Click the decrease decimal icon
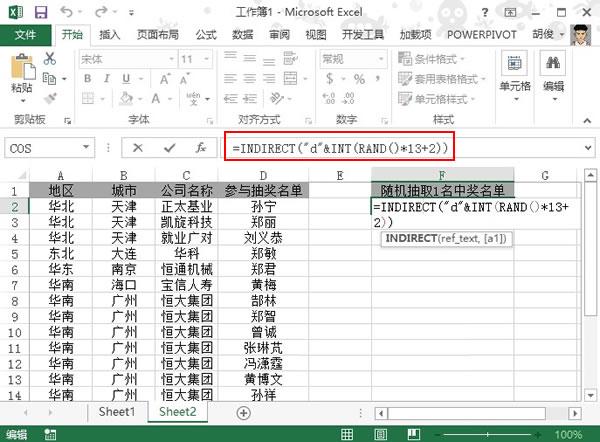This screenshot has width=600, height=442. pyautogui.click(x=348, y=98)
